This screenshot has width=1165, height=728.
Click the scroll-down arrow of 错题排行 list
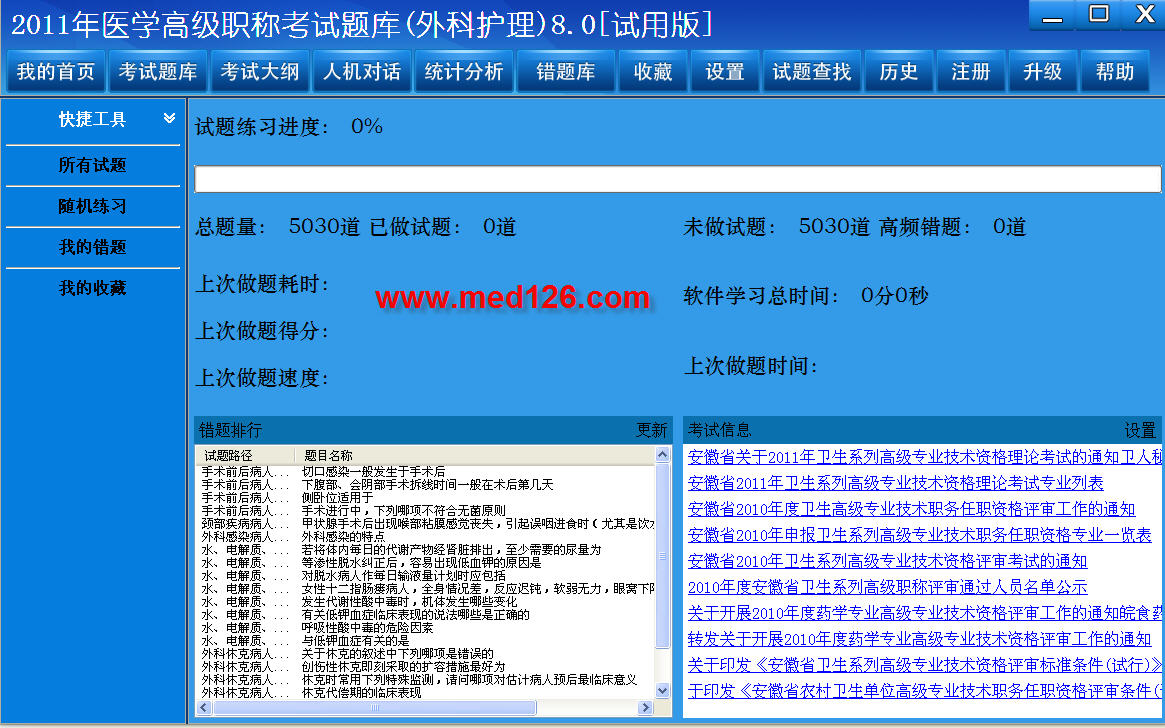coord(663,690)
